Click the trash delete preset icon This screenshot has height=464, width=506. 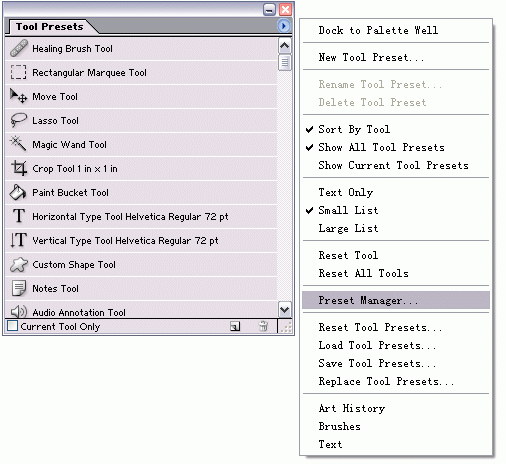[x=263, y=326]
